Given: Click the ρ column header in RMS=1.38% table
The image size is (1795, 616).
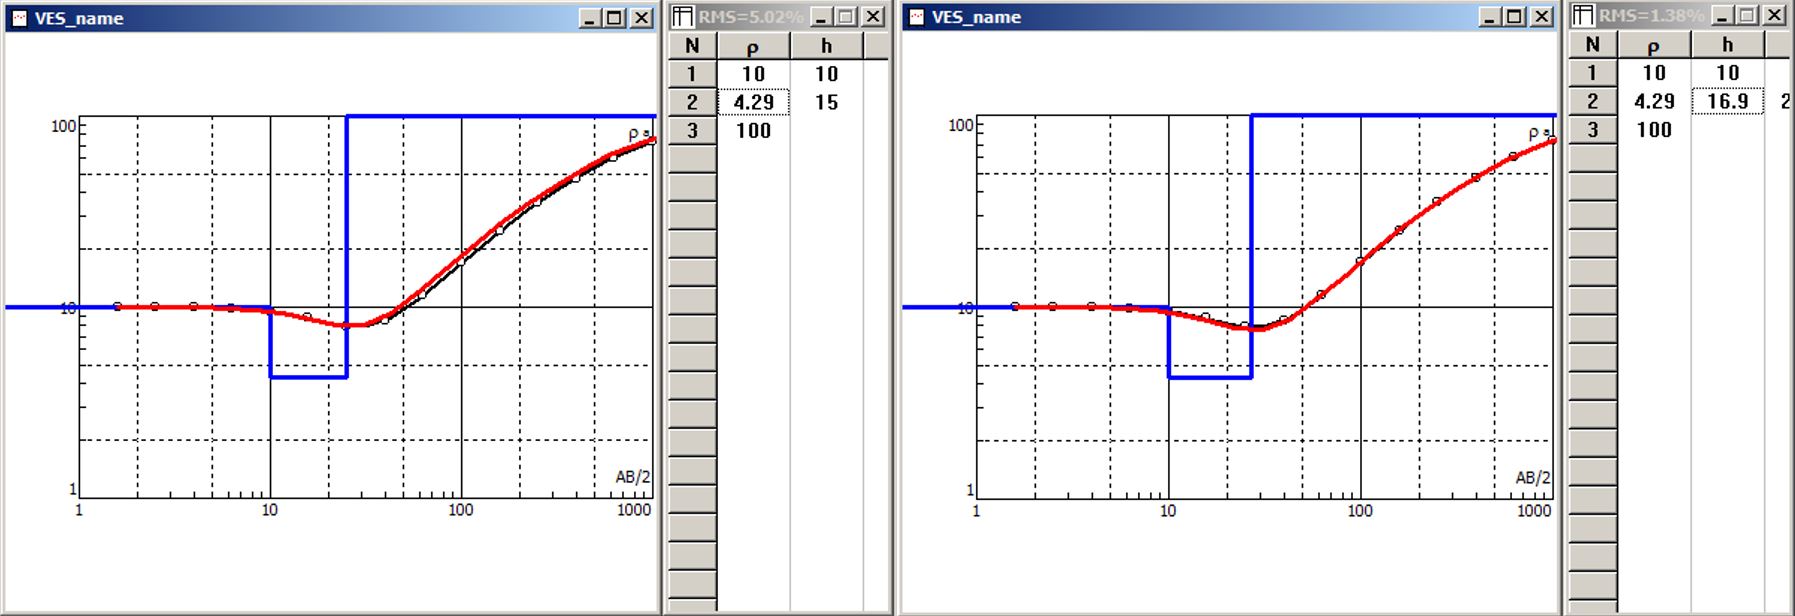Looking at the screenshot, I should 1654,45.
